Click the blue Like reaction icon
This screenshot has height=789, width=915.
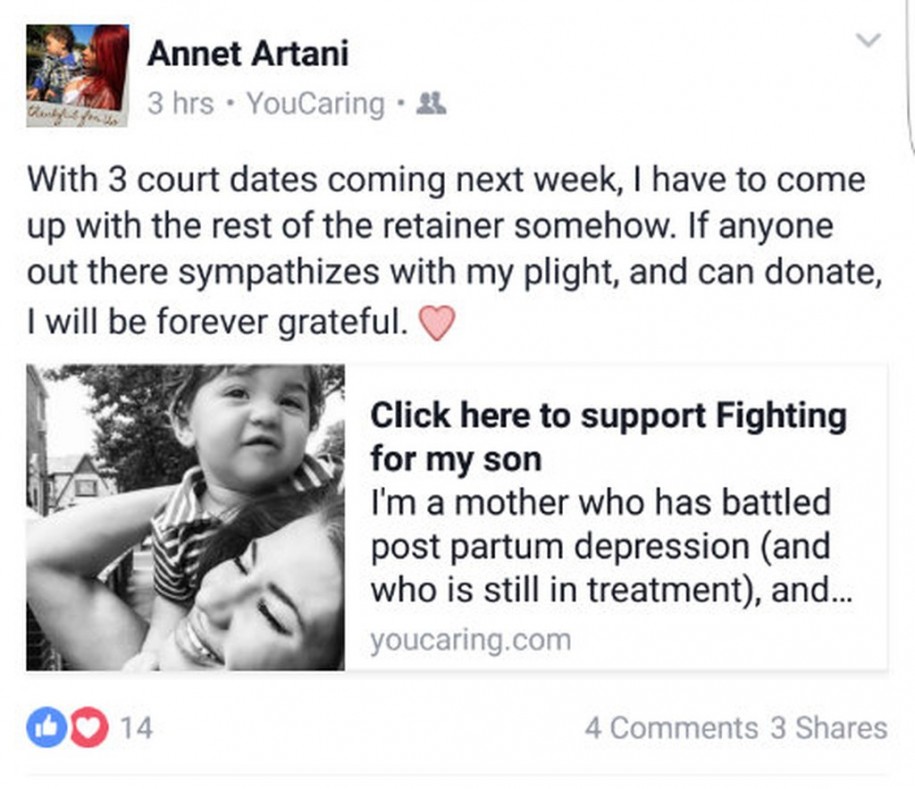point(44,727)
